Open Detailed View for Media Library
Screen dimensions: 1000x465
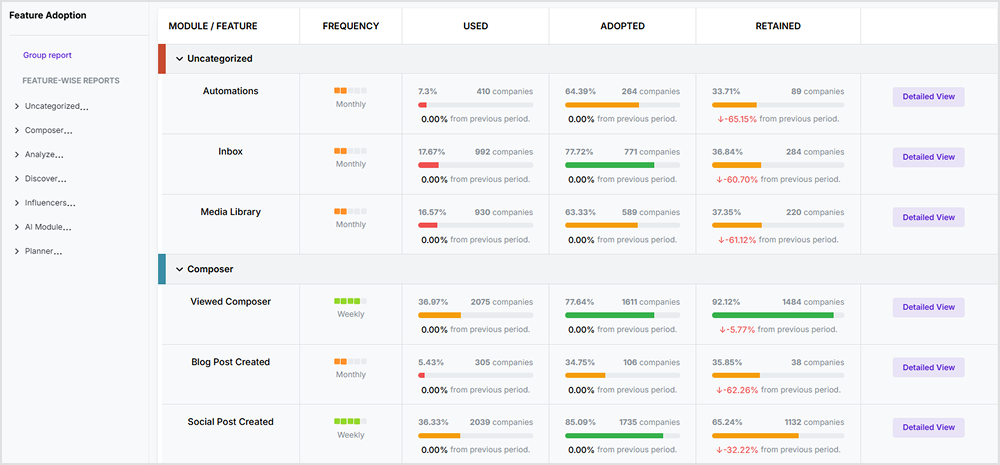[928, 218]
